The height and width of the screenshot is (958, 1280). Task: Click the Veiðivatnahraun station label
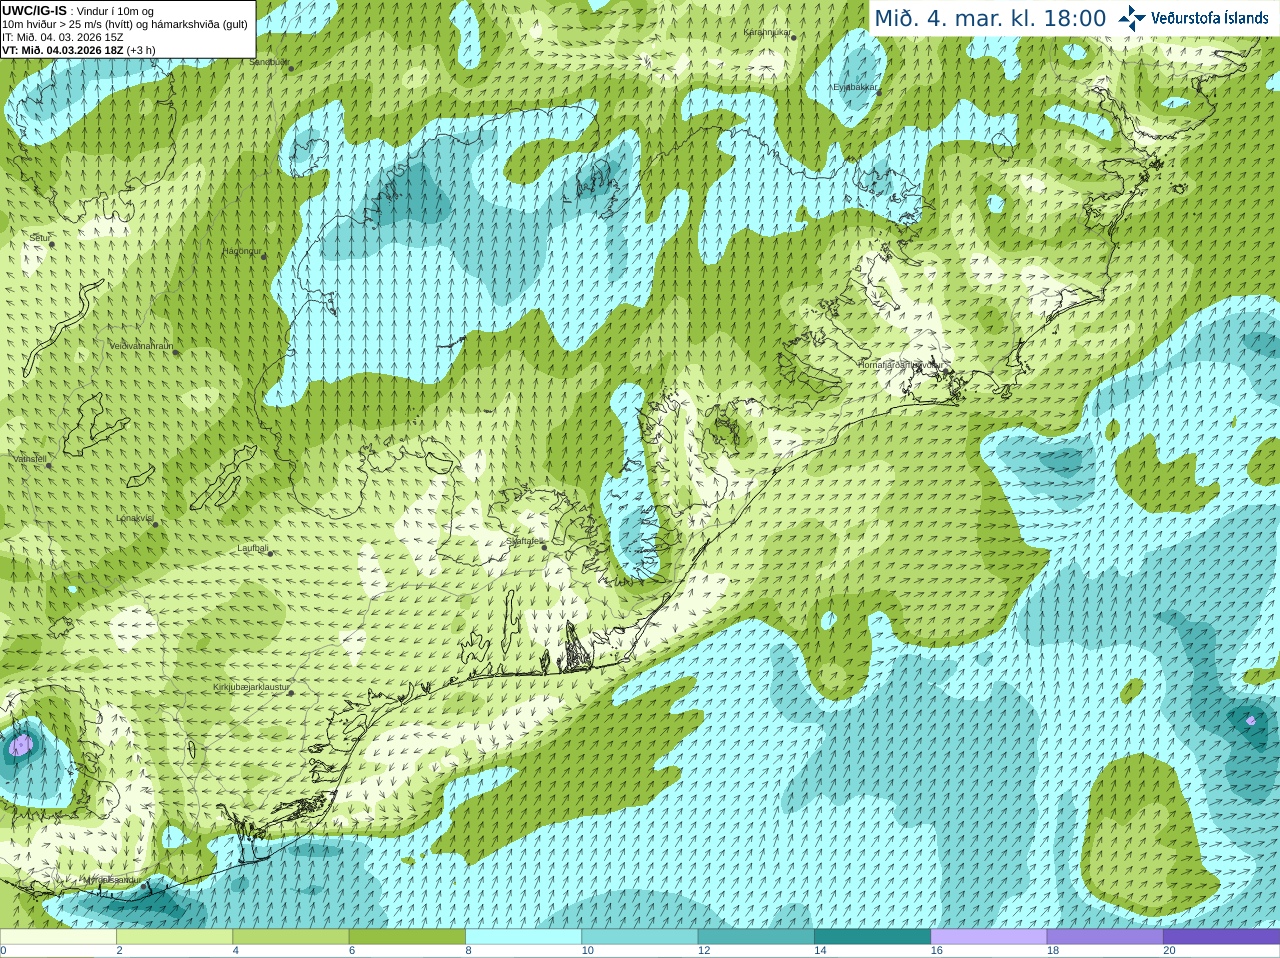click(x=141, y=346)
